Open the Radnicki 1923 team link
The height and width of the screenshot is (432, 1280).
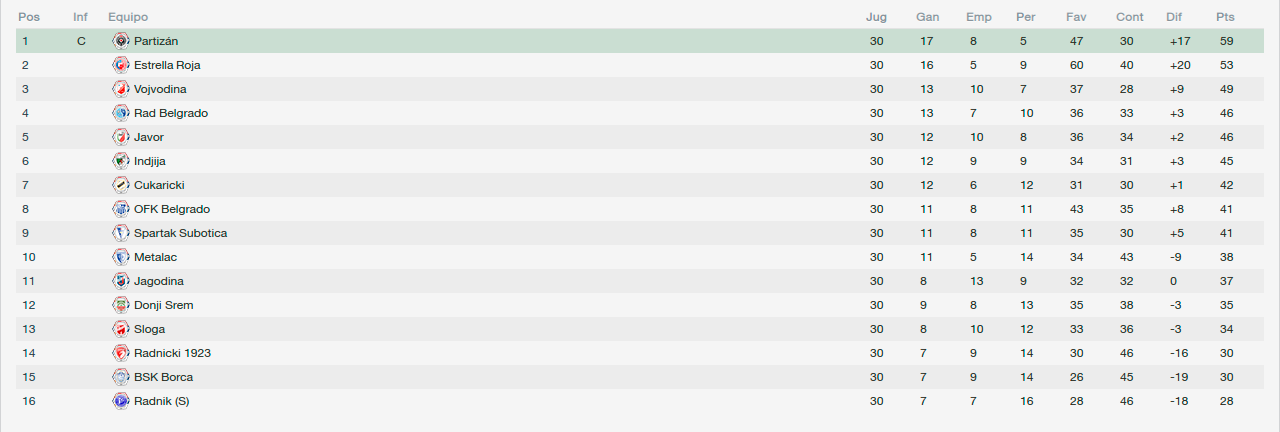pyautogui.click(x=172, y=353)
